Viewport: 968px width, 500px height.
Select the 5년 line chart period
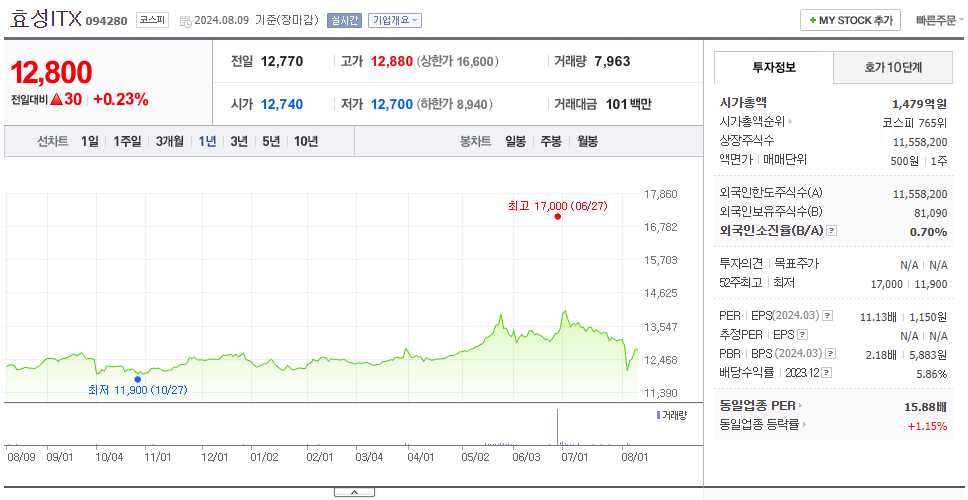tap(271, 141)
